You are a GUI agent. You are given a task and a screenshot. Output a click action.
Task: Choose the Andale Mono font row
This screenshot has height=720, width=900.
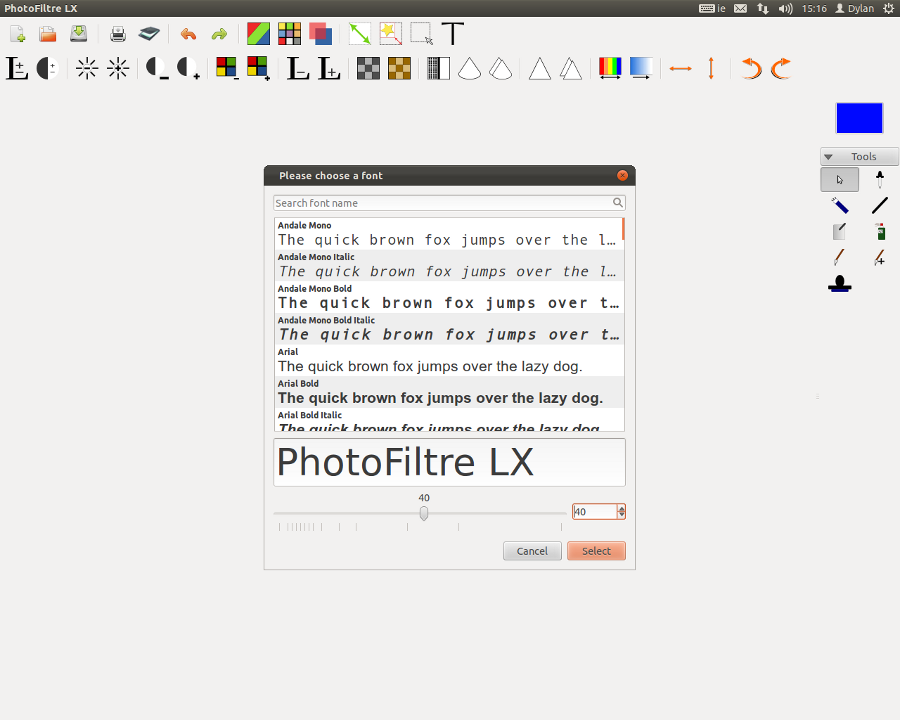pyautogui.click(x=449, y=234)
